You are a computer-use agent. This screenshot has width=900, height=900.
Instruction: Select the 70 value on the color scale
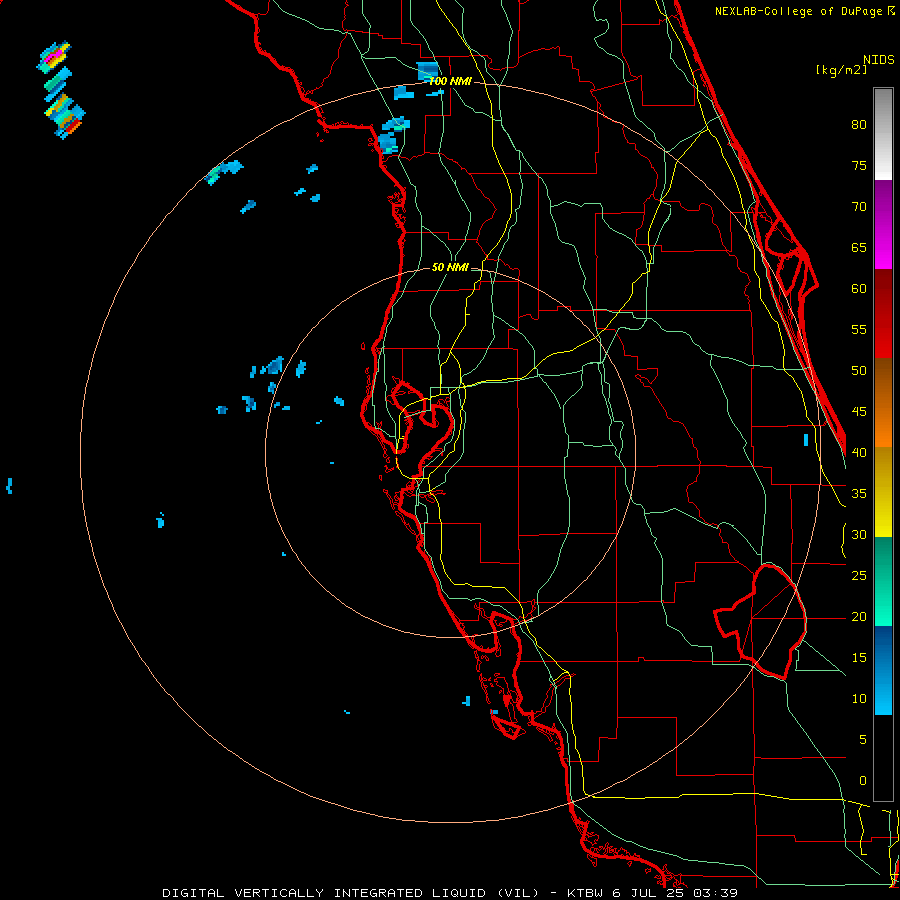(859, 207)
